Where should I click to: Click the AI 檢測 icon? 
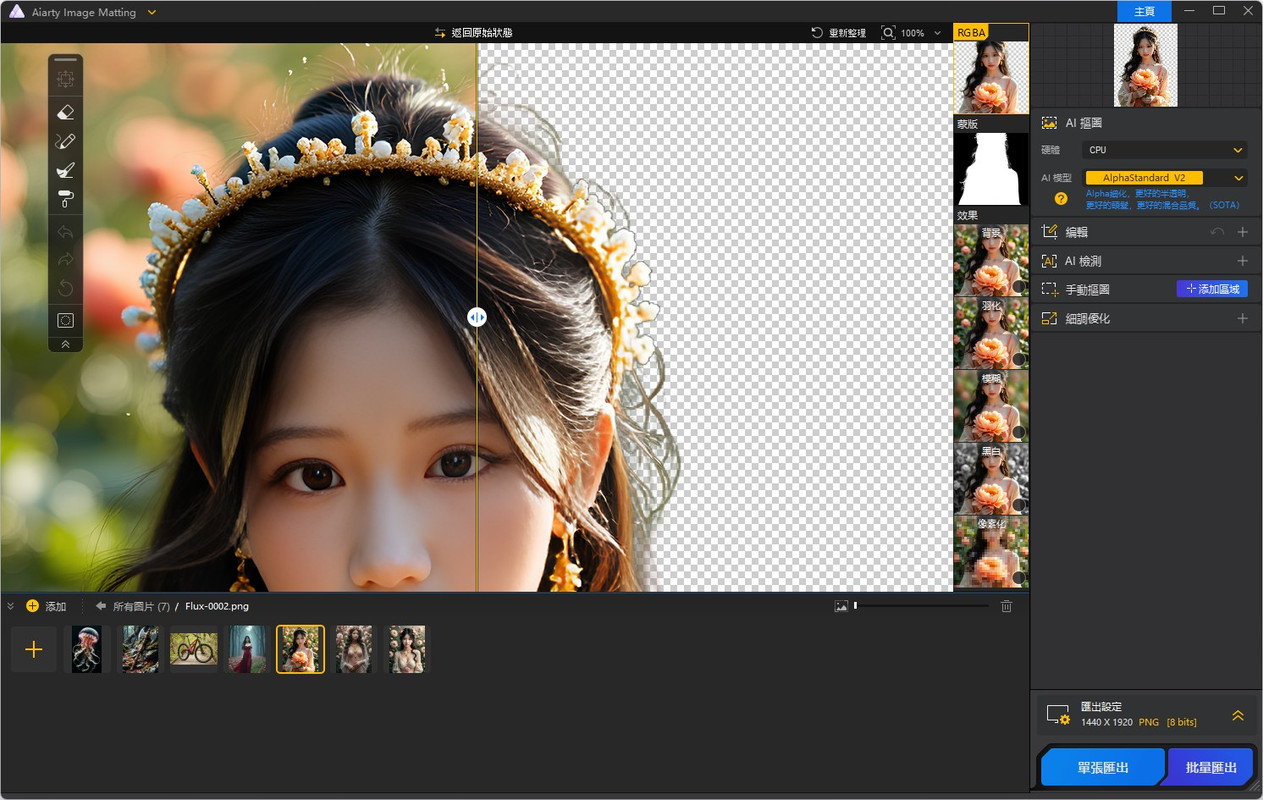1049,261
